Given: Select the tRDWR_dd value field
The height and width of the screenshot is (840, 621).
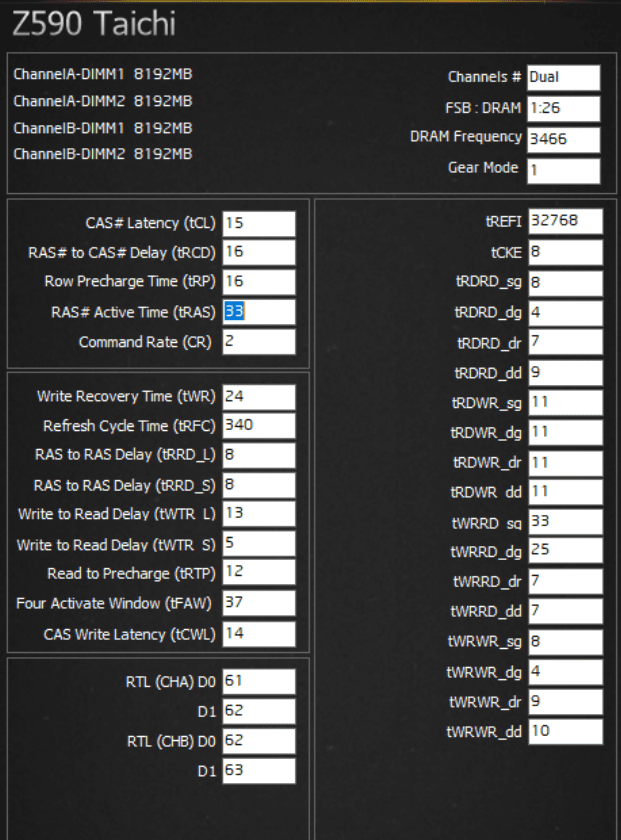Looking at the screenshot, I should click(x=566, y=492).
